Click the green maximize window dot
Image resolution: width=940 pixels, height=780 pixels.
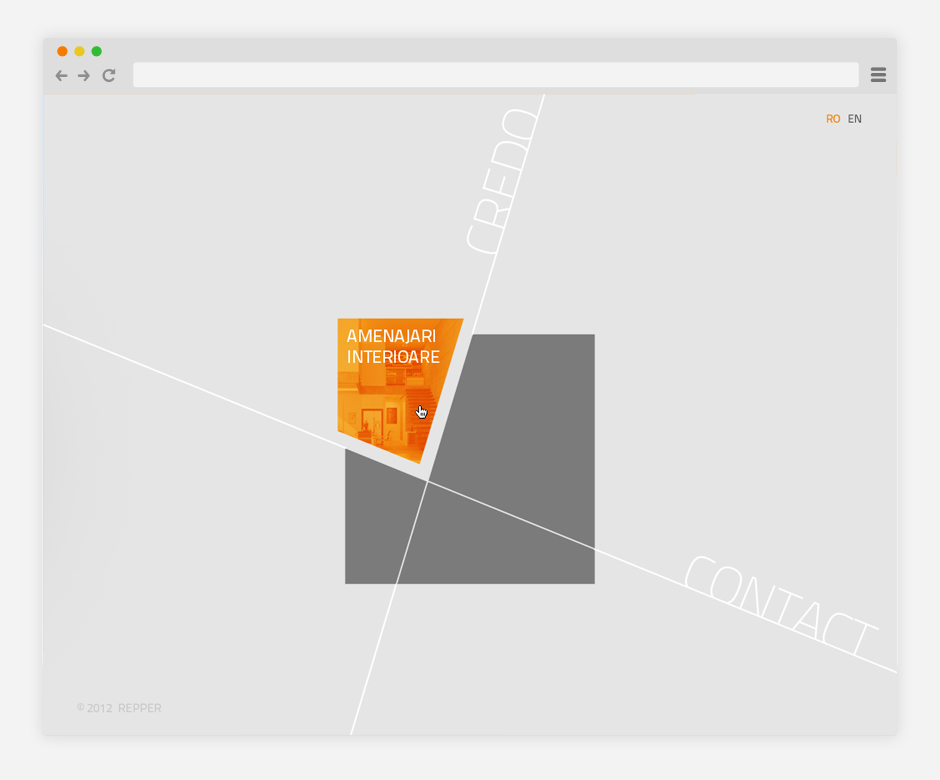point(96,51)
